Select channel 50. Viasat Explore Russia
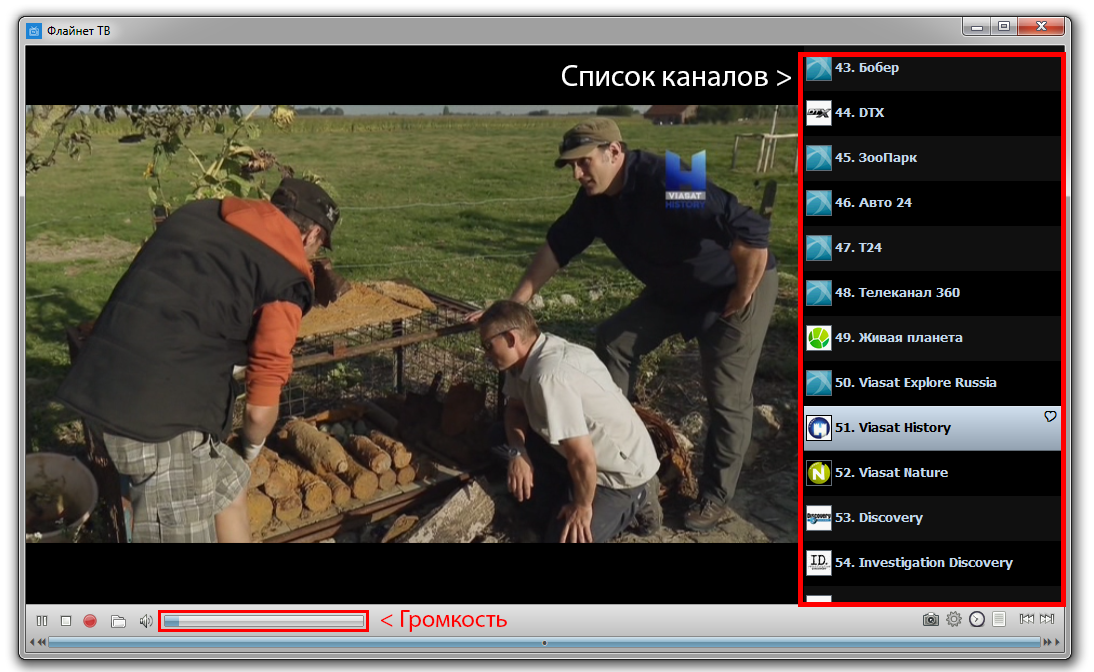 (932, 383)
